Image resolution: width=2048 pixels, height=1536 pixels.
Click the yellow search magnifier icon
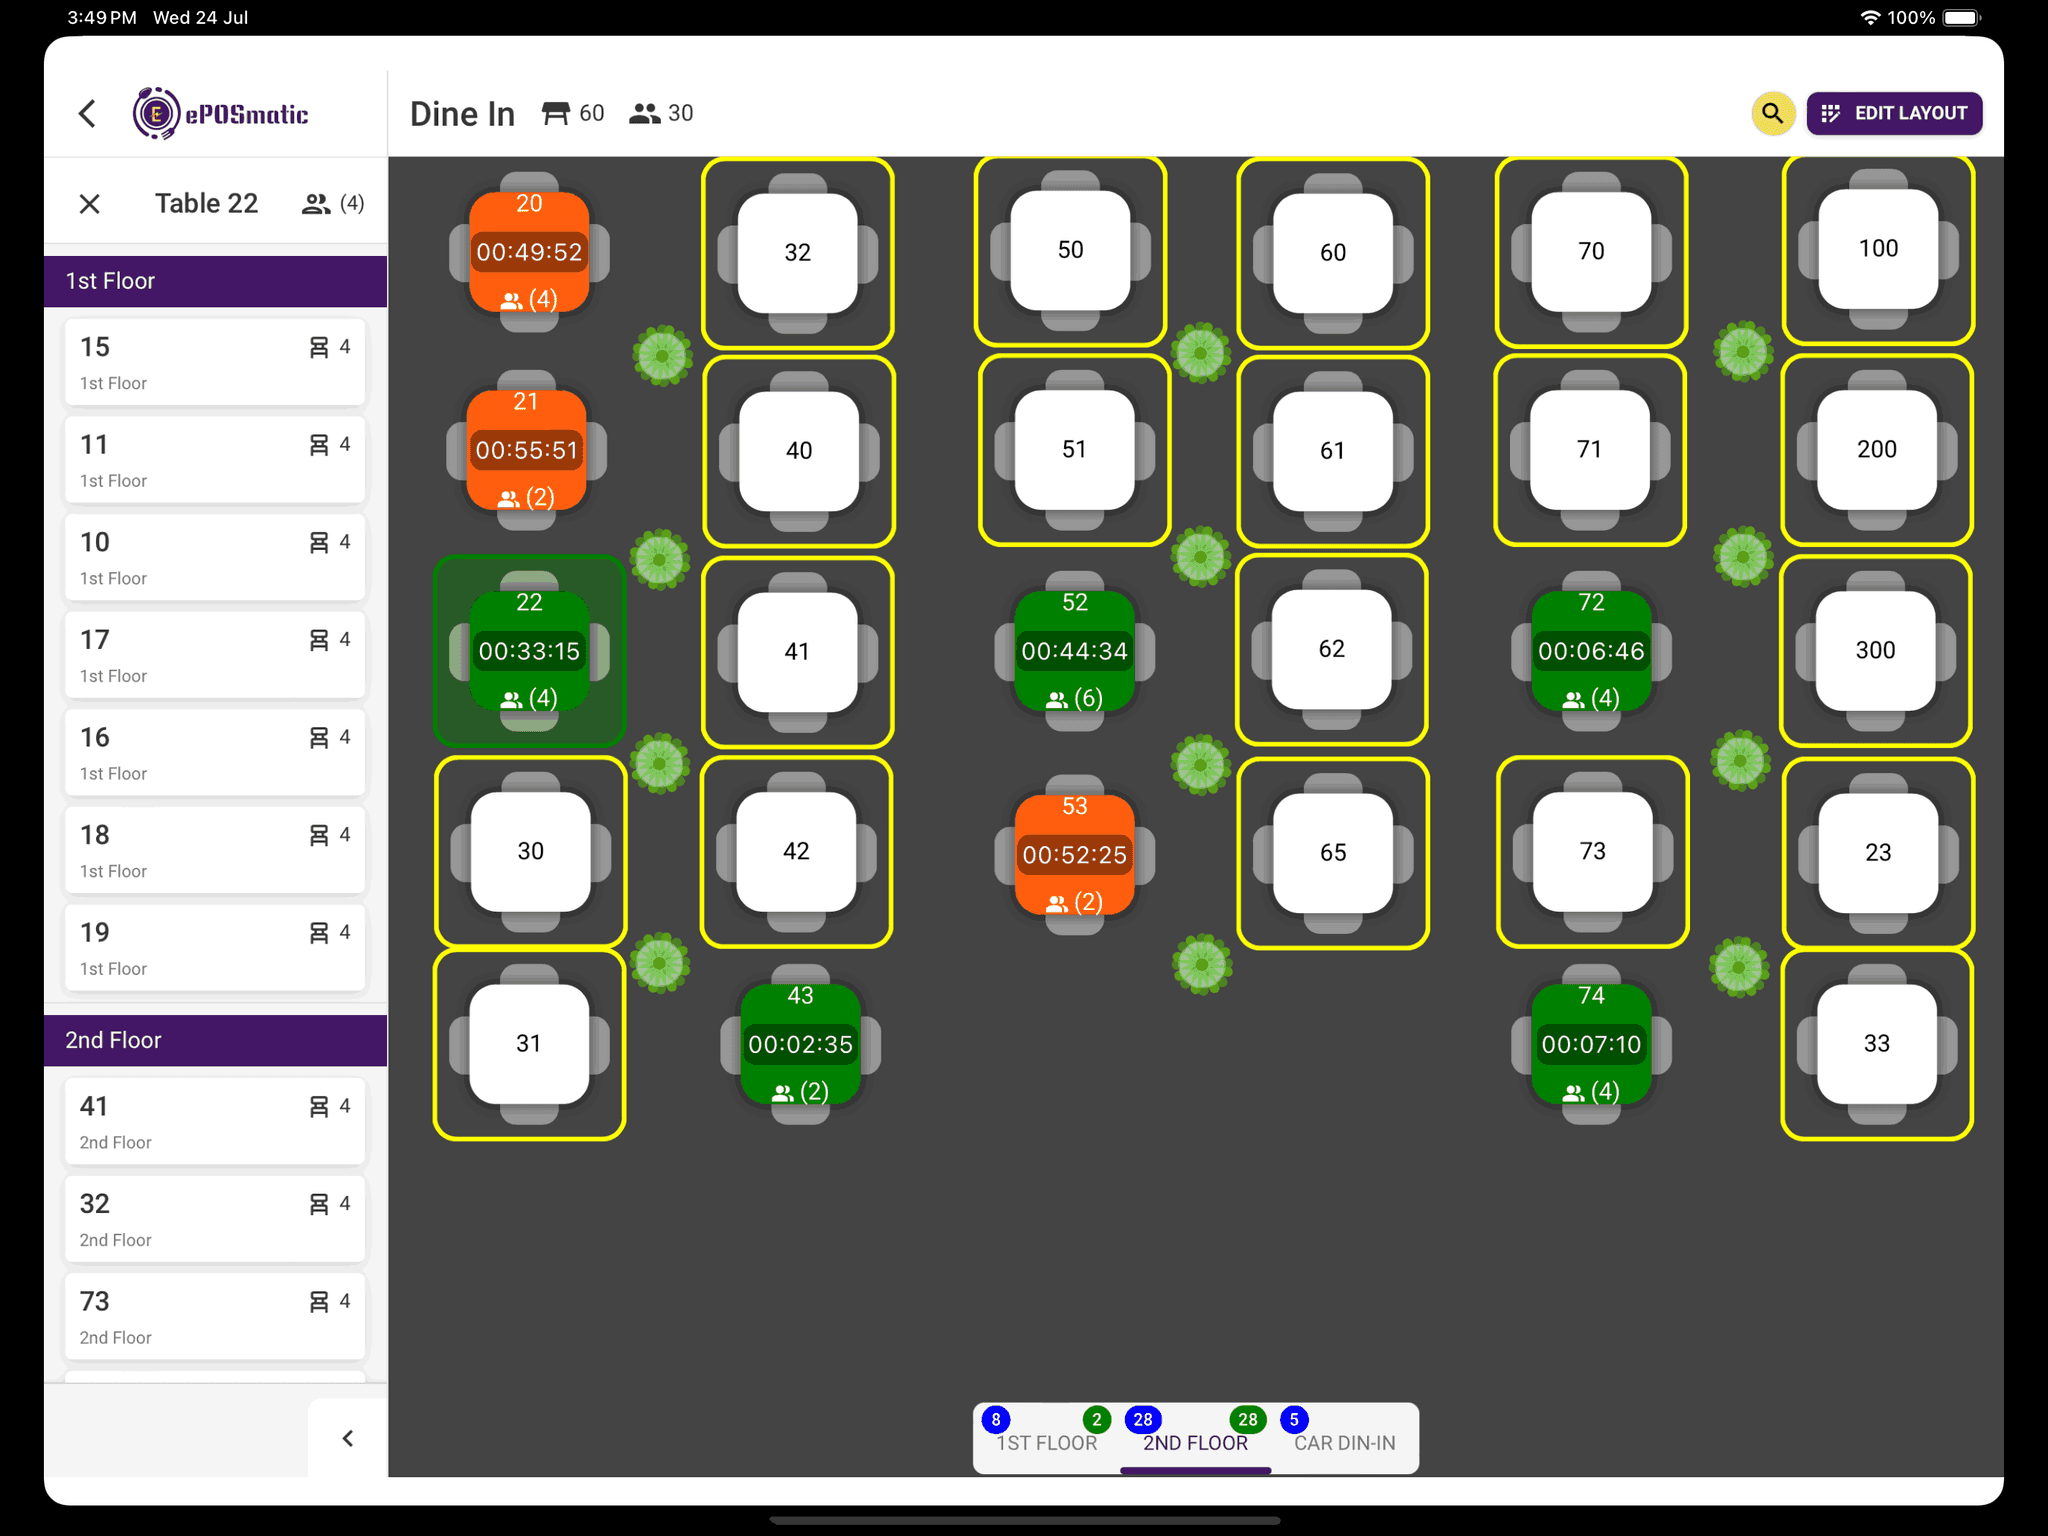click(x=1772, y=113)
